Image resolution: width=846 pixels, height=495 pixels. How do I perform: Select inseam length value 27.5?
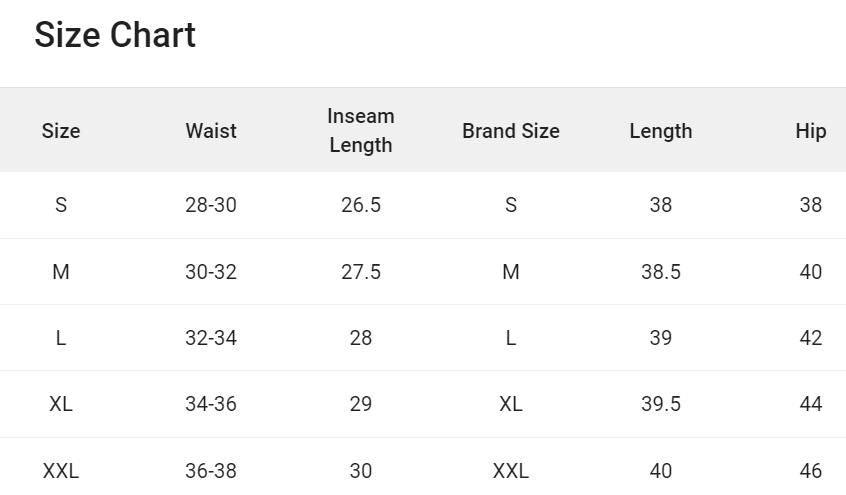(361, 272)
